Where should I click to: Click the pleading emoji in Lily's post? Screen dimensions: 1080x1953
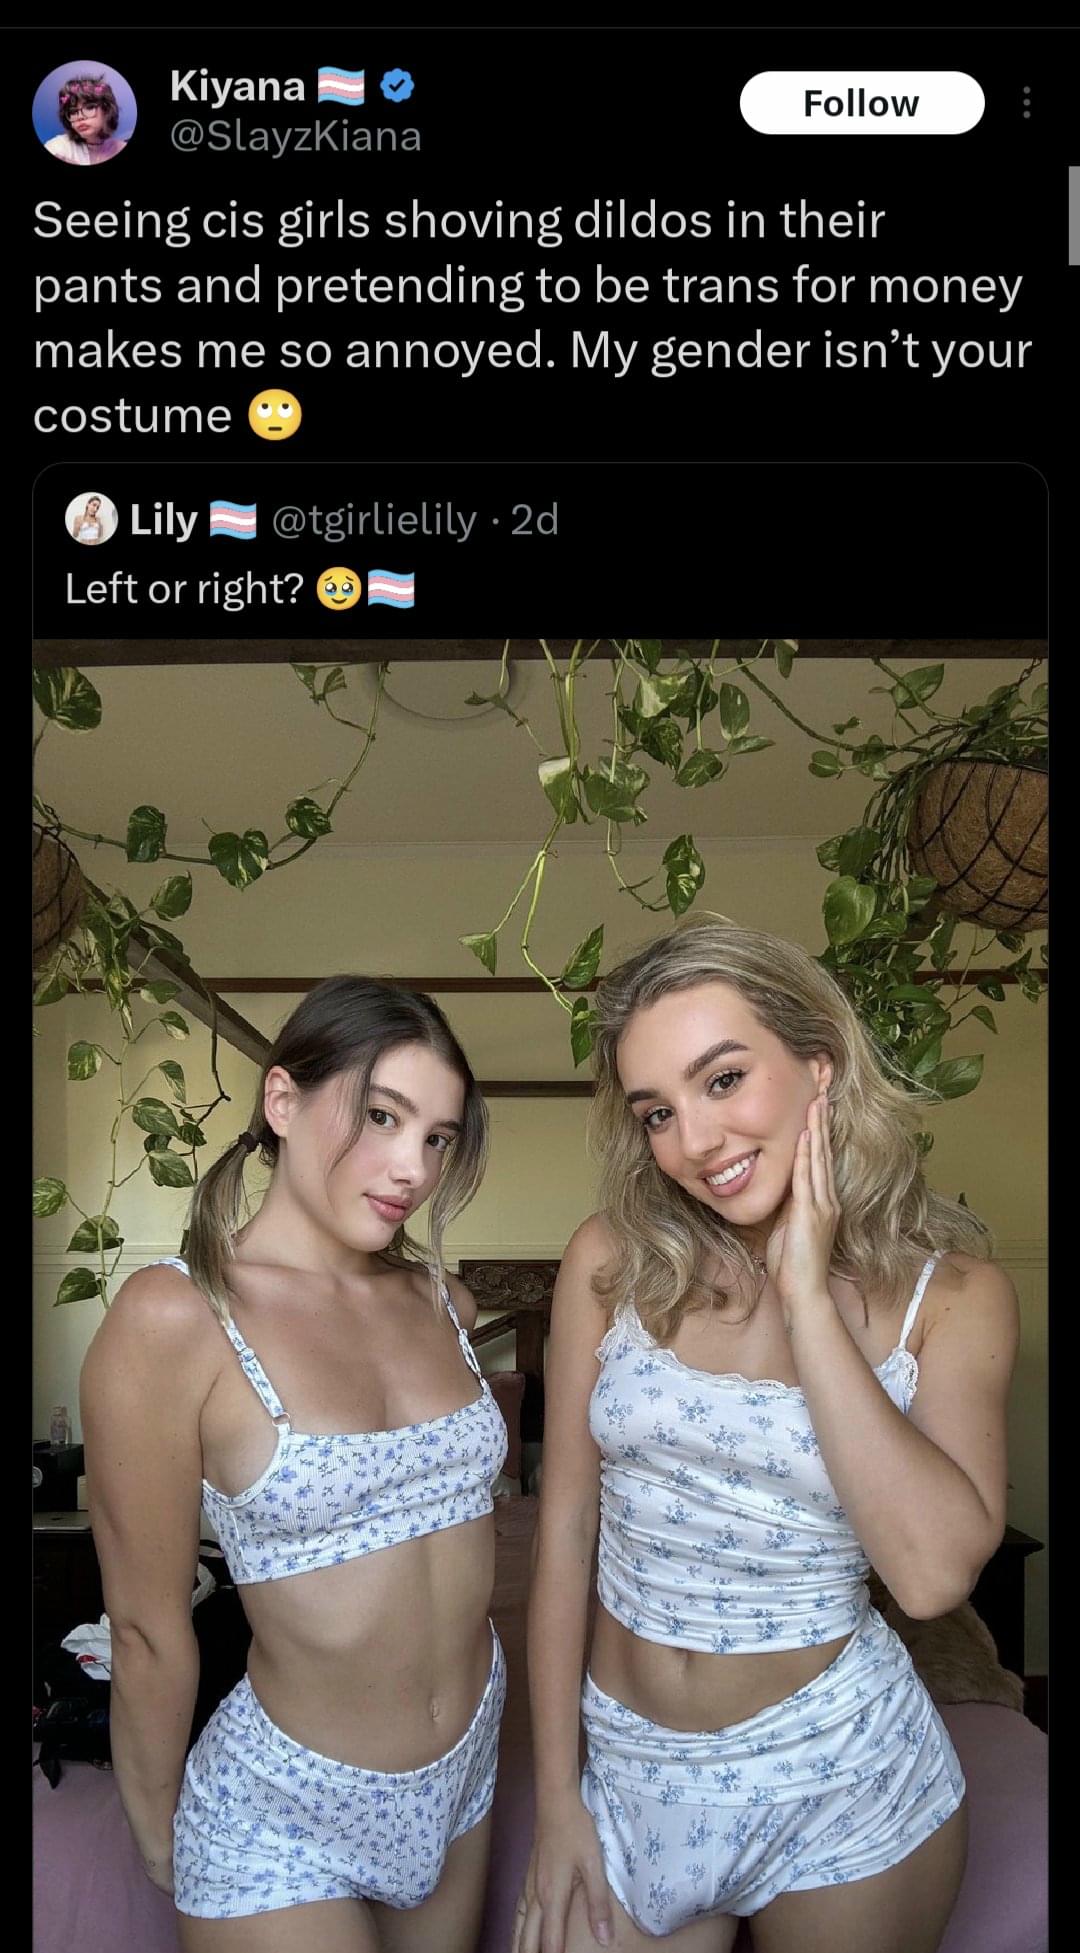point(338,590)
